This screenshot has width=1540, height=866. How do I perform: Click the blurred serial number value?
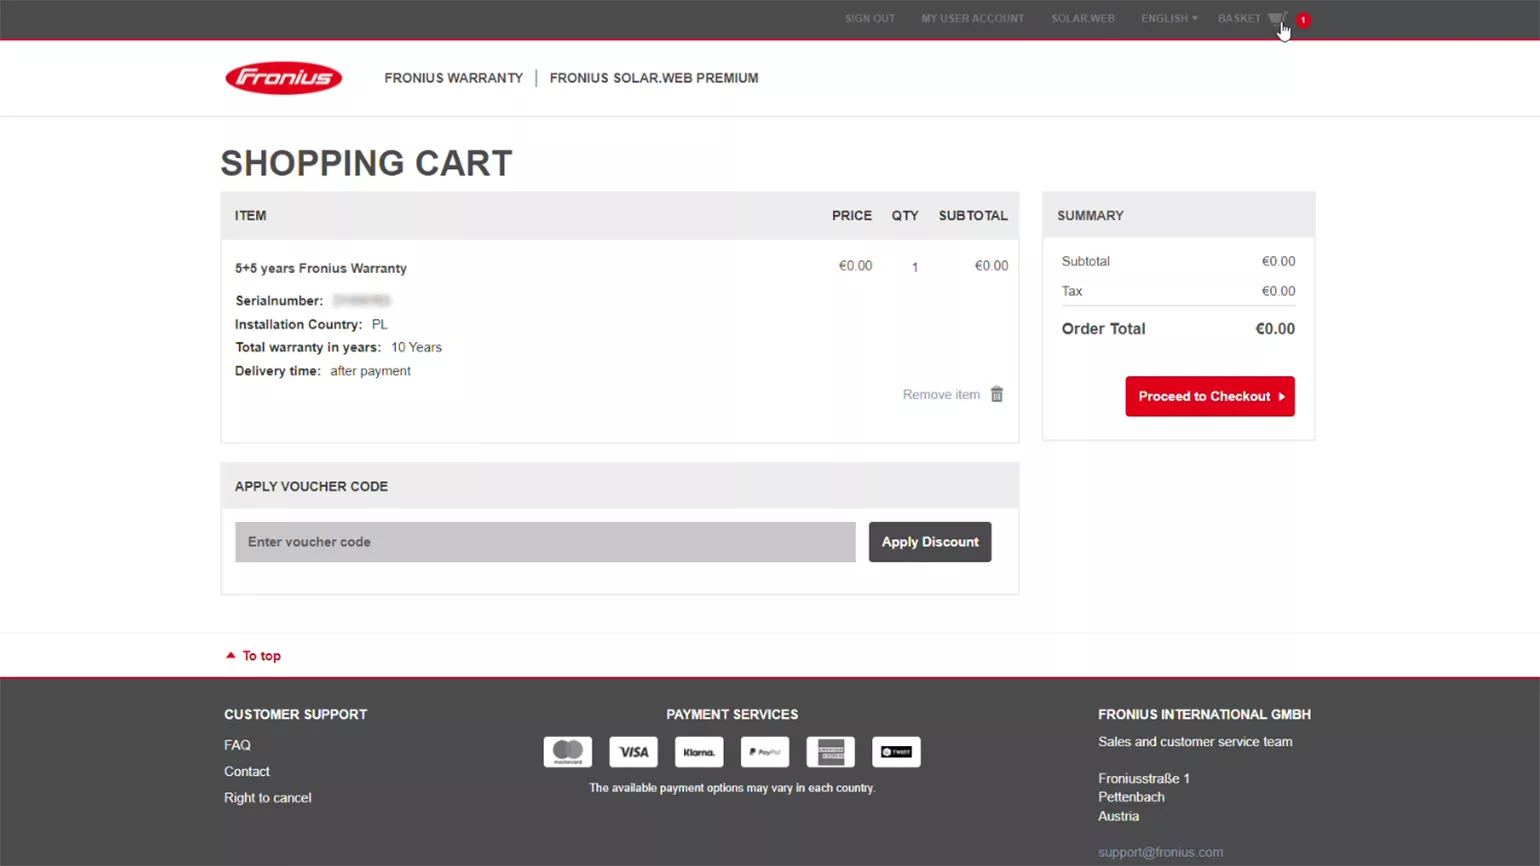point(362,300)
